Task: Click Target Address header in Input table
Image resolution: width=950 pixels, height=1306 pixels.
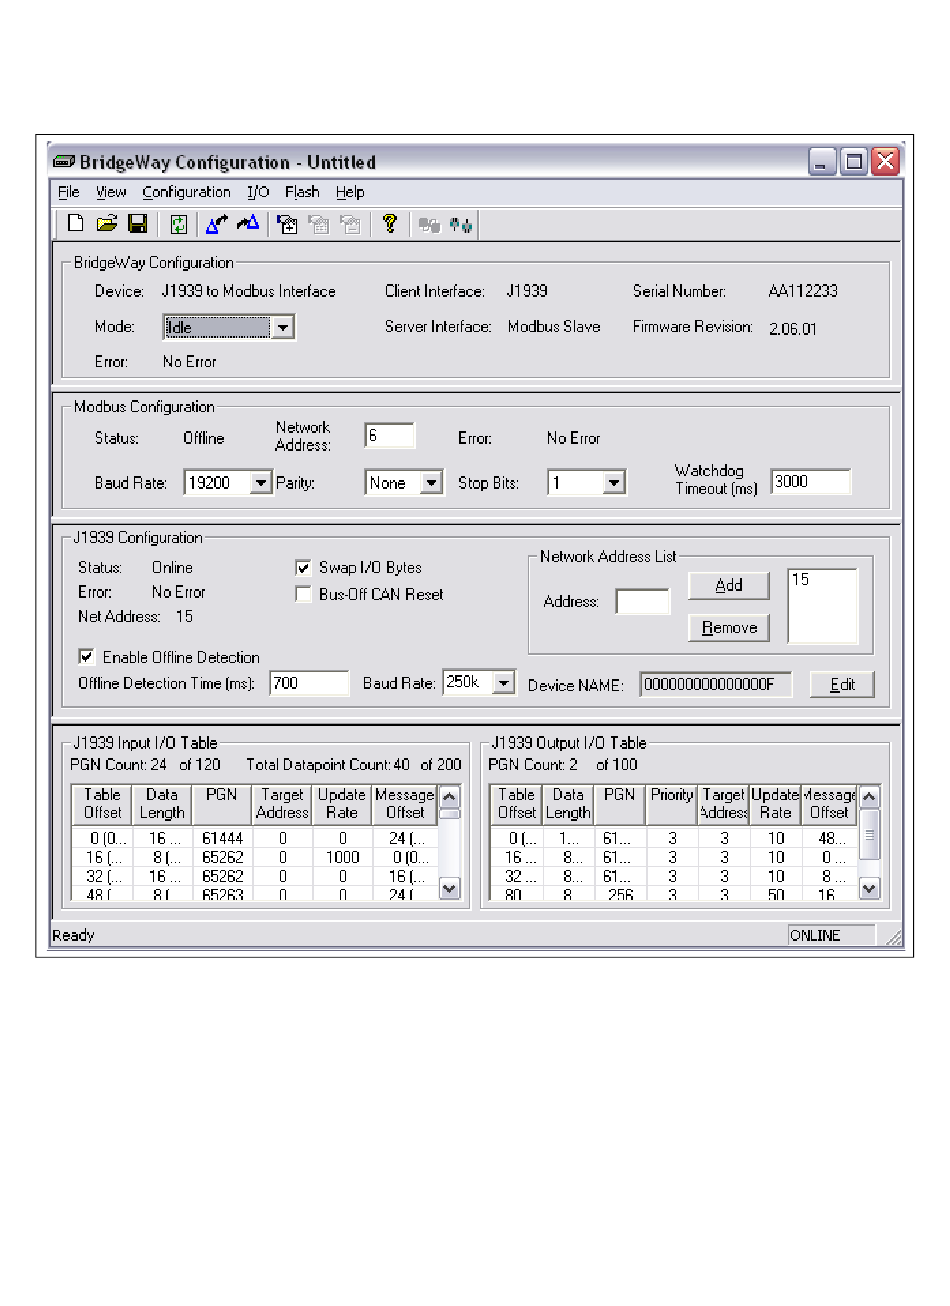Action: pyautogui.click(x=282, y=804)
